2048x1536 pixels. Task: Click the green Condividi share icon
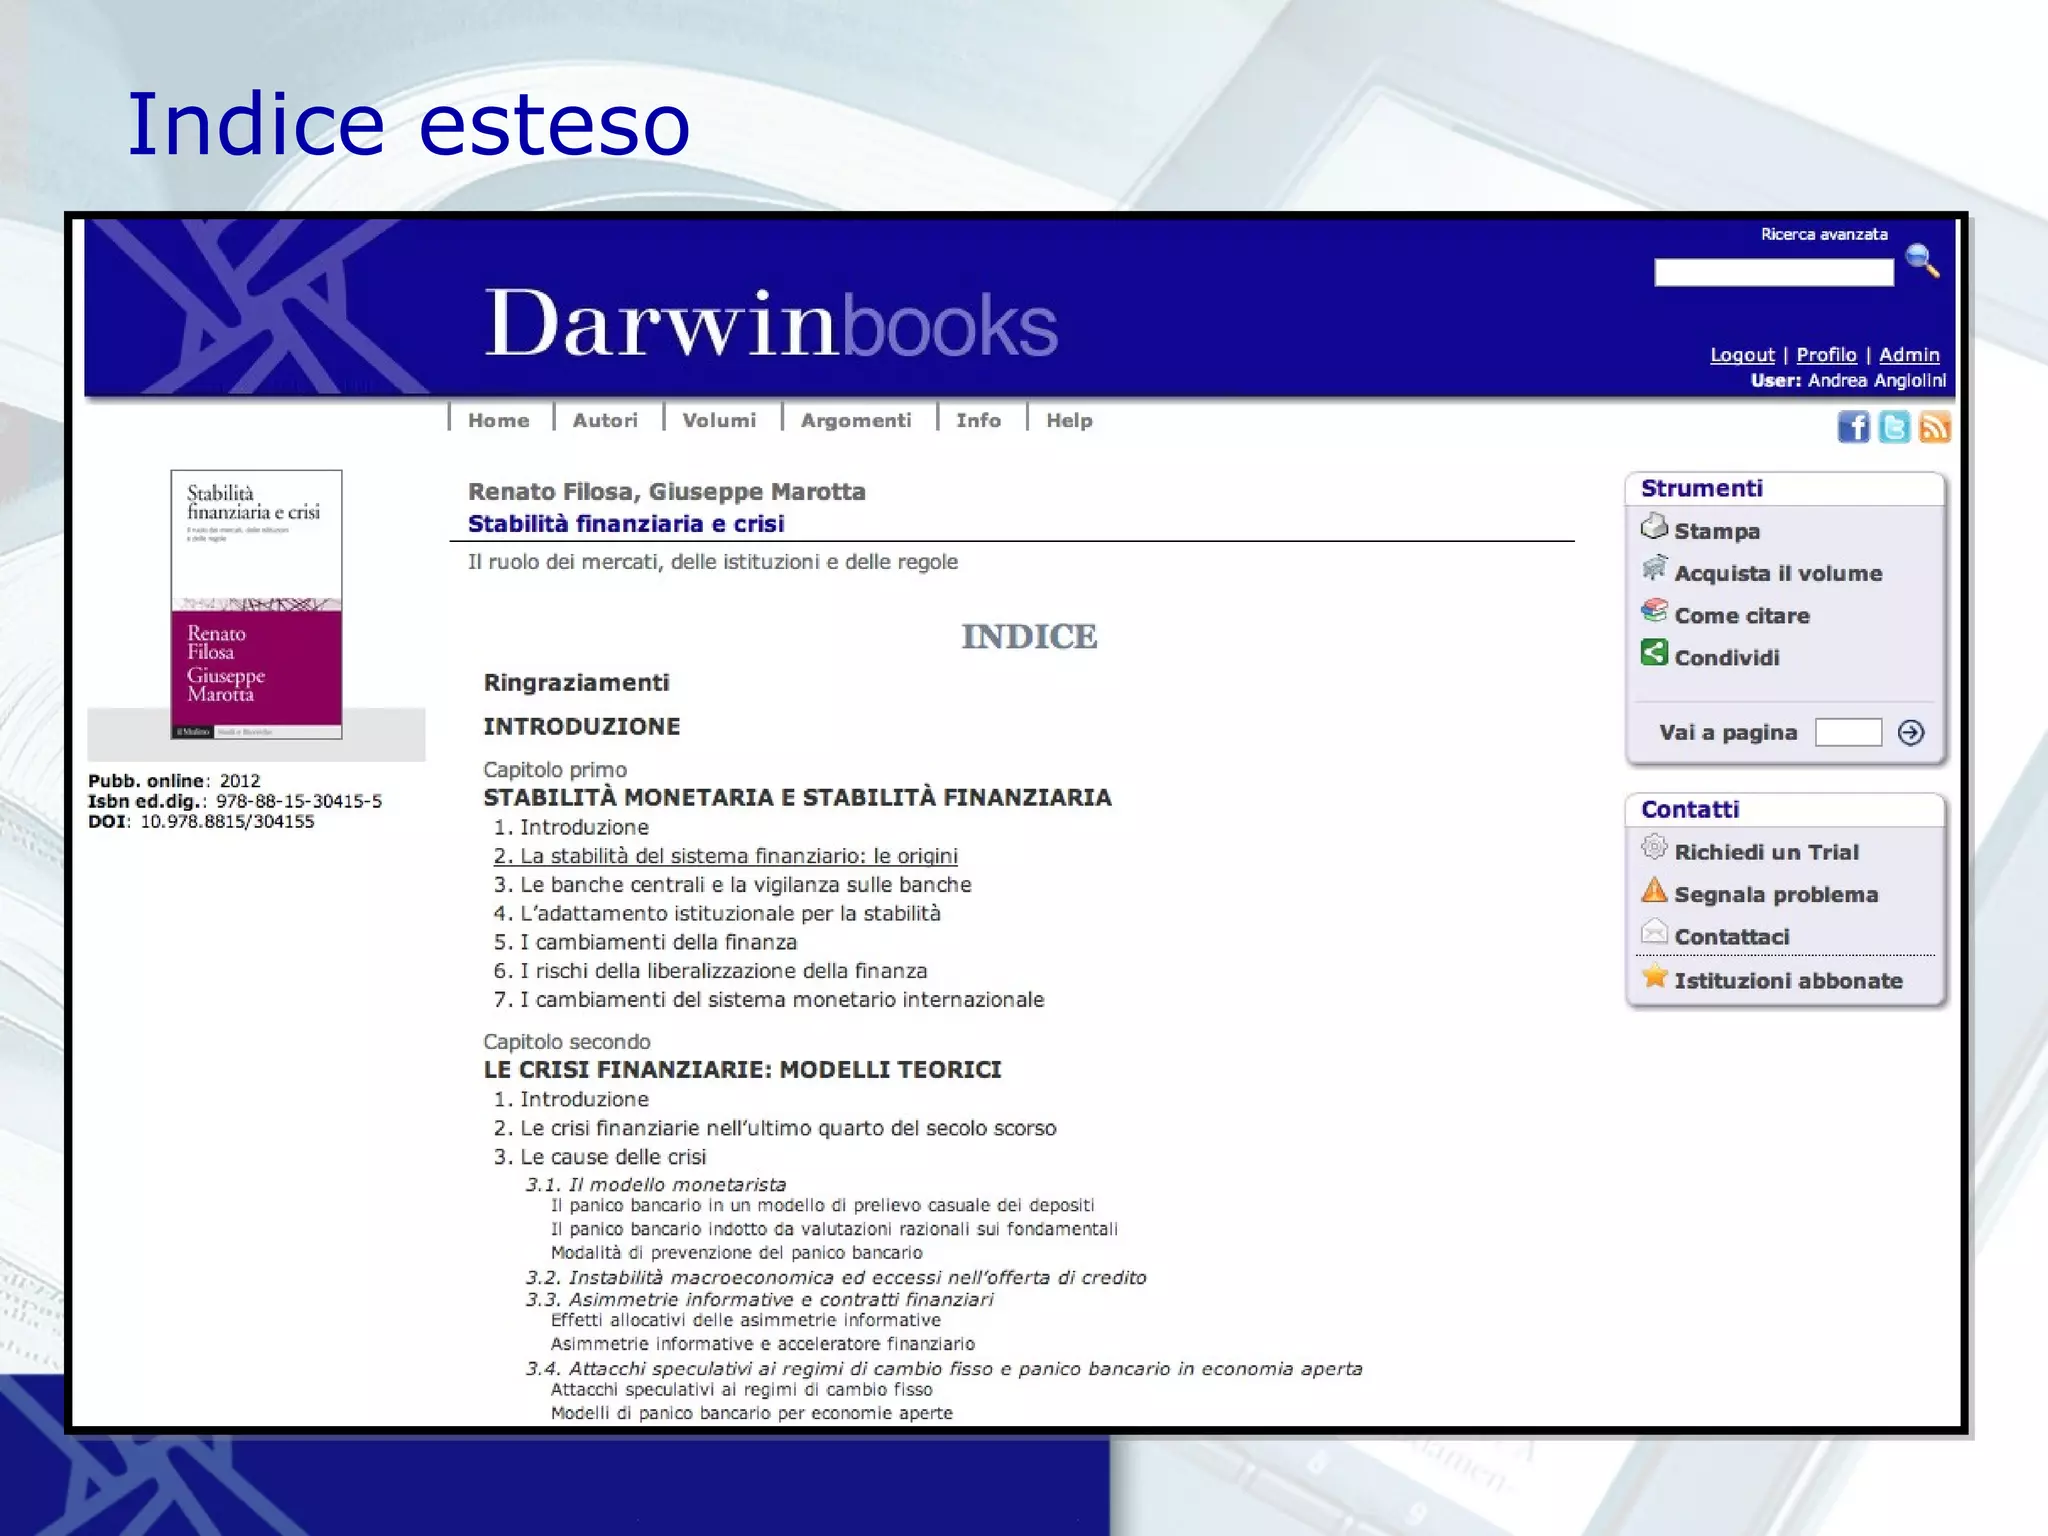tap(1654, 653)
